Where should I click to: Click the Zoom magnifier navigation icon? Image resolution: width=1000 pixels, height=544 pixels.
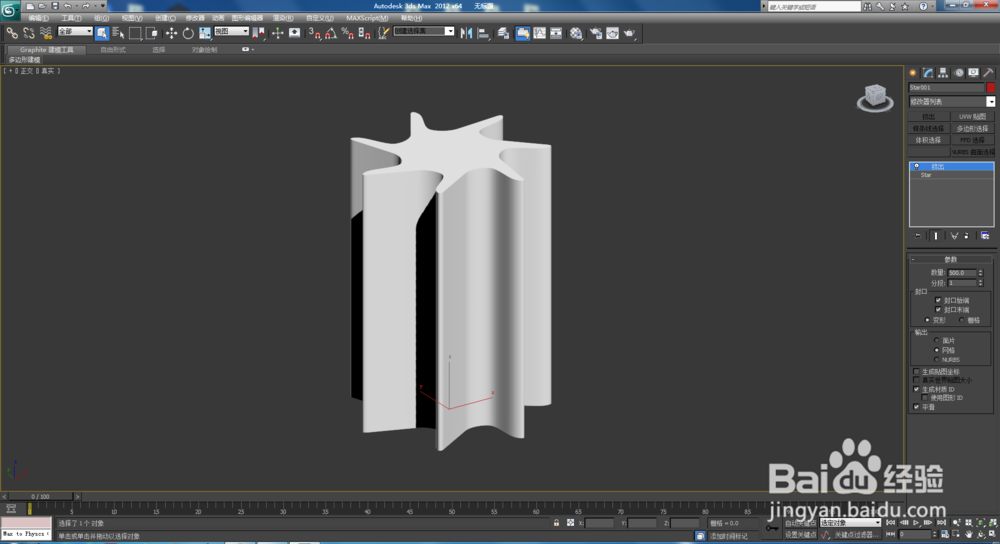[x=957, y=523]
